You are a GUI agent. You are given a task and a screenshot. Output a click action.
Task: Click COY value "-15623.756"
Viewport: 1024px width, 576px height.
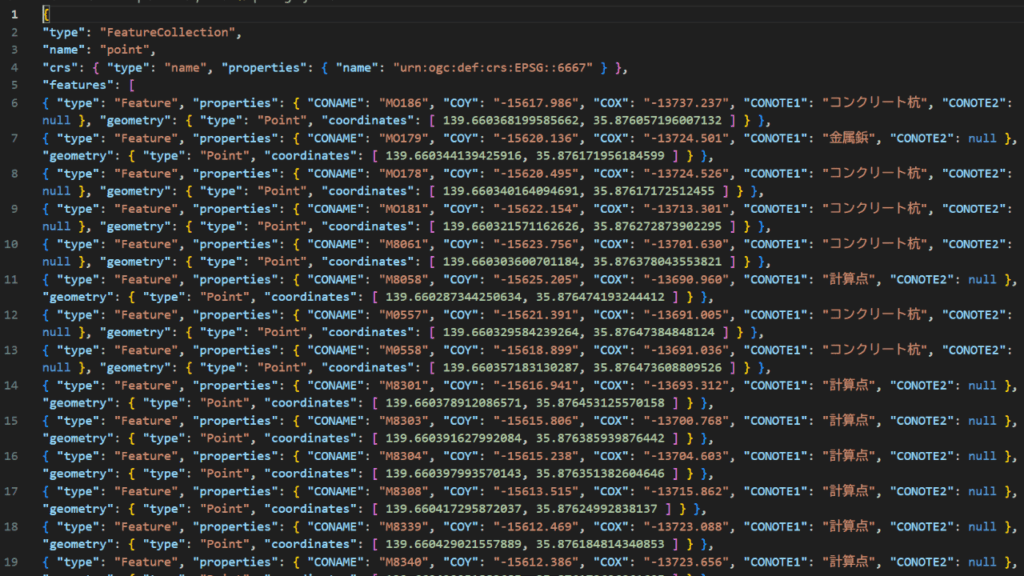[x=536, y=244]
